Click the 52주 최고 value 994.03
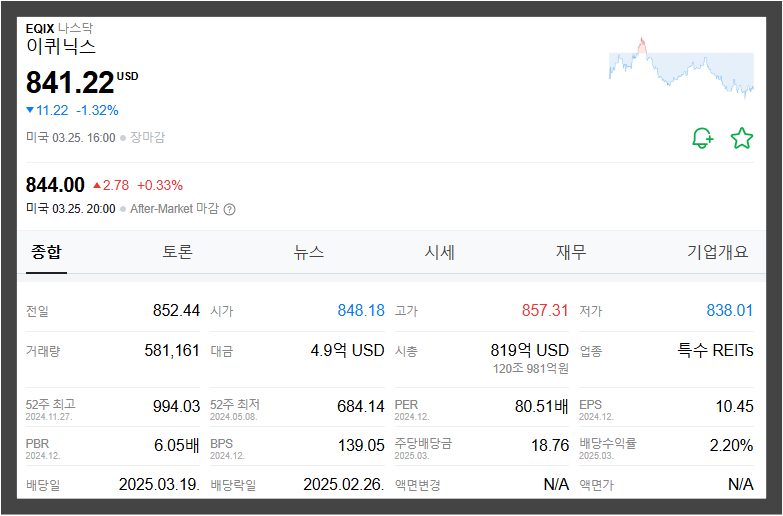Viewport: 783px width, 516px height. (x=176, y=406)
